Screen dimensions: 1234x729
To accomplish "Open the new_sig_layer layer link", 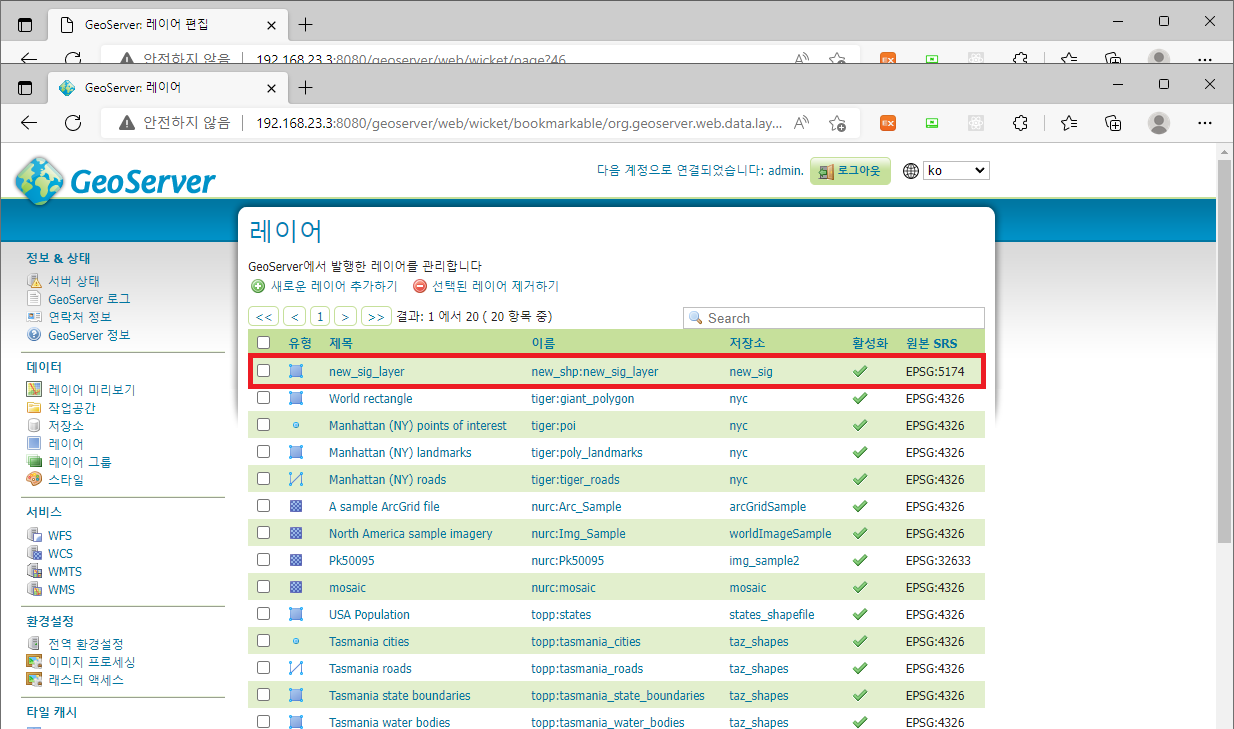I will point(367,371).
